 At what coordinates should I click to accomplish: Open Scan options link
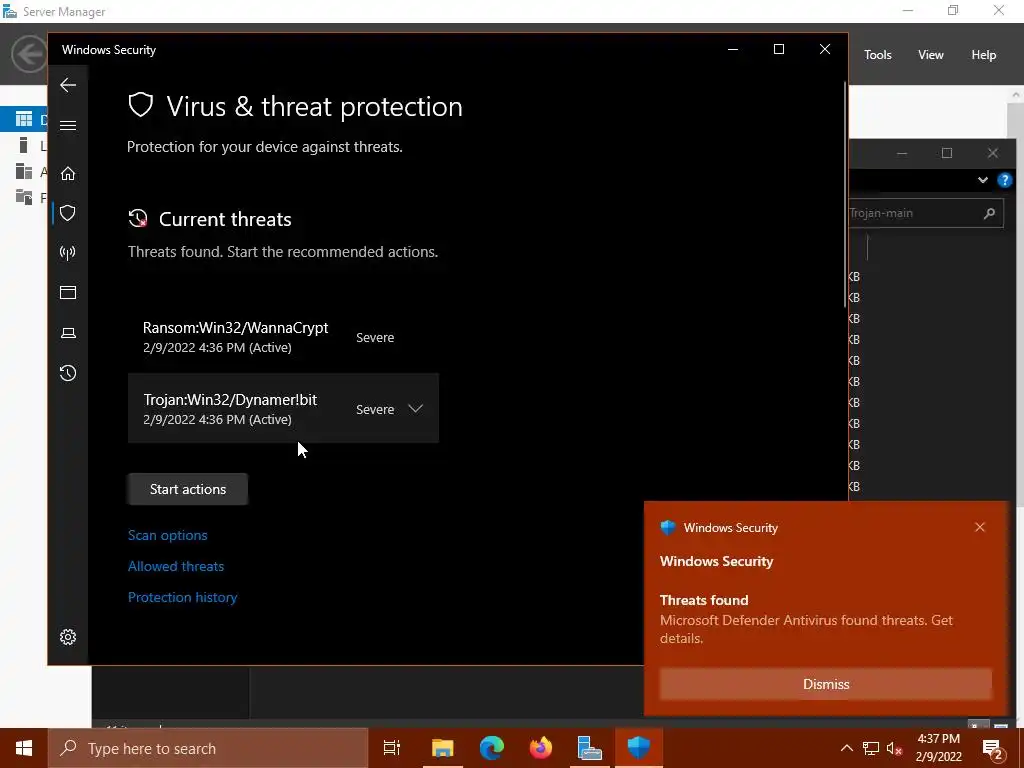coord(168,535)
